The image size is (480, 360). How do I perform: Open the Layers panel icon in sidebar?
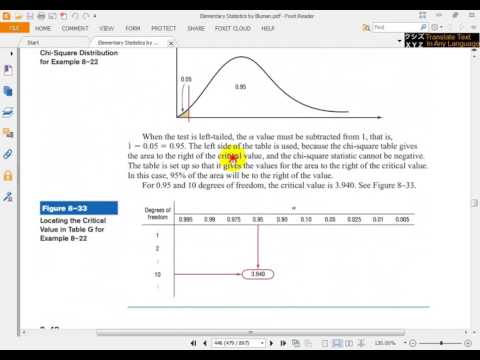[8, 112]
